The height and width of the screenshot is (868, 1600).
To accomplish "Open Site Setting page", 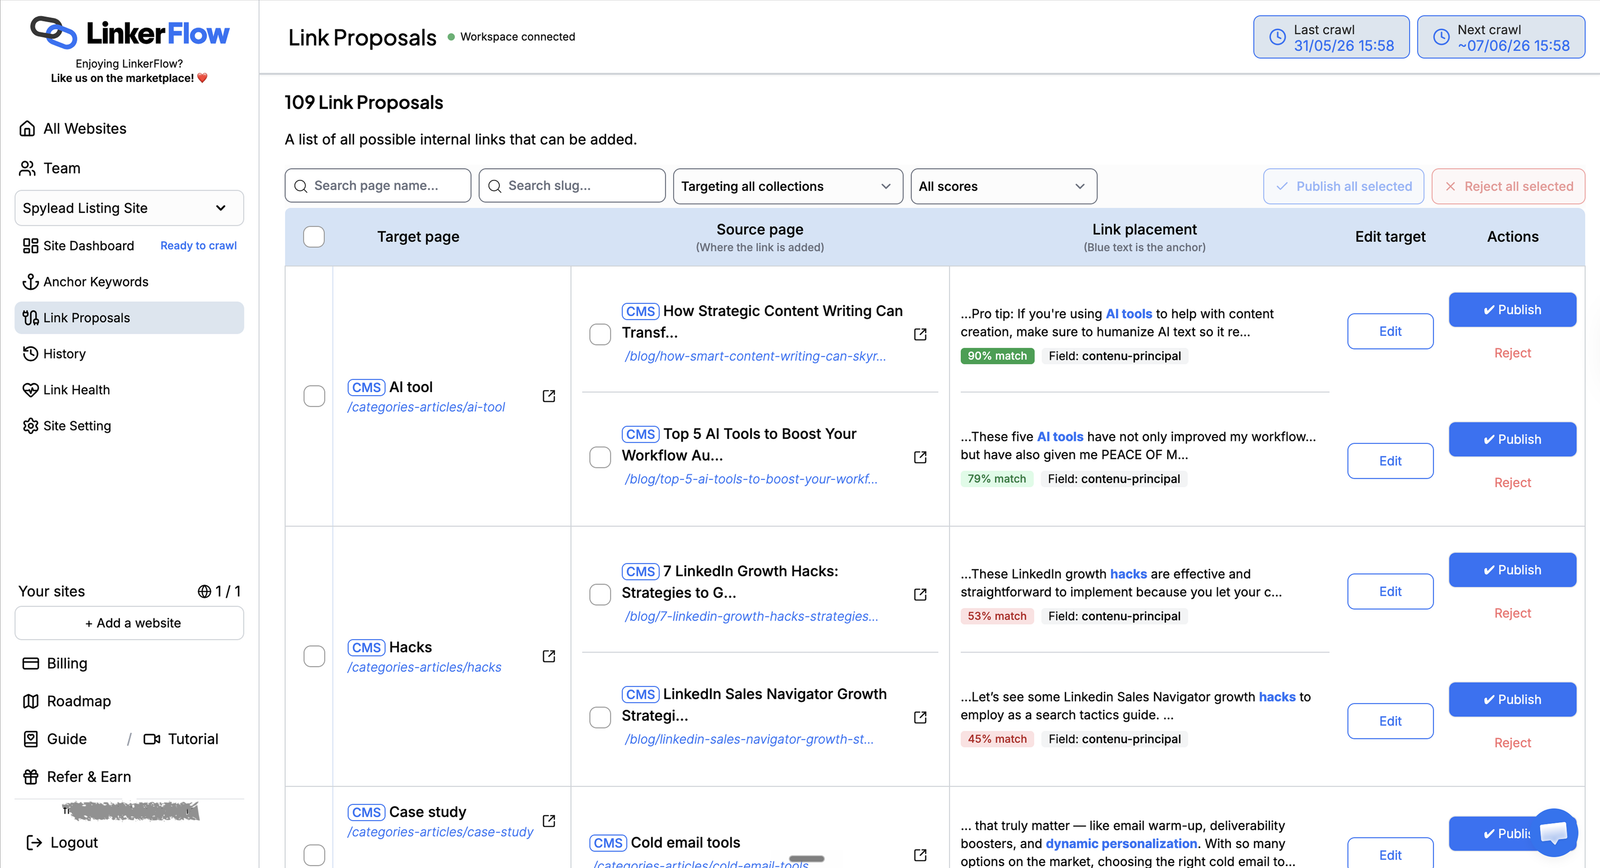I will [77, 426].
